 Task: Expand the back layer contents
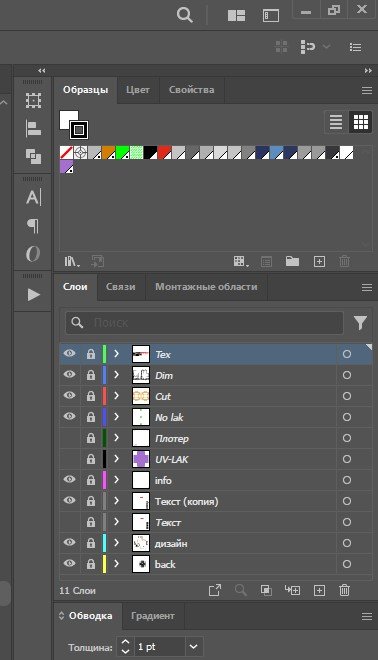(x=117, y=564)
